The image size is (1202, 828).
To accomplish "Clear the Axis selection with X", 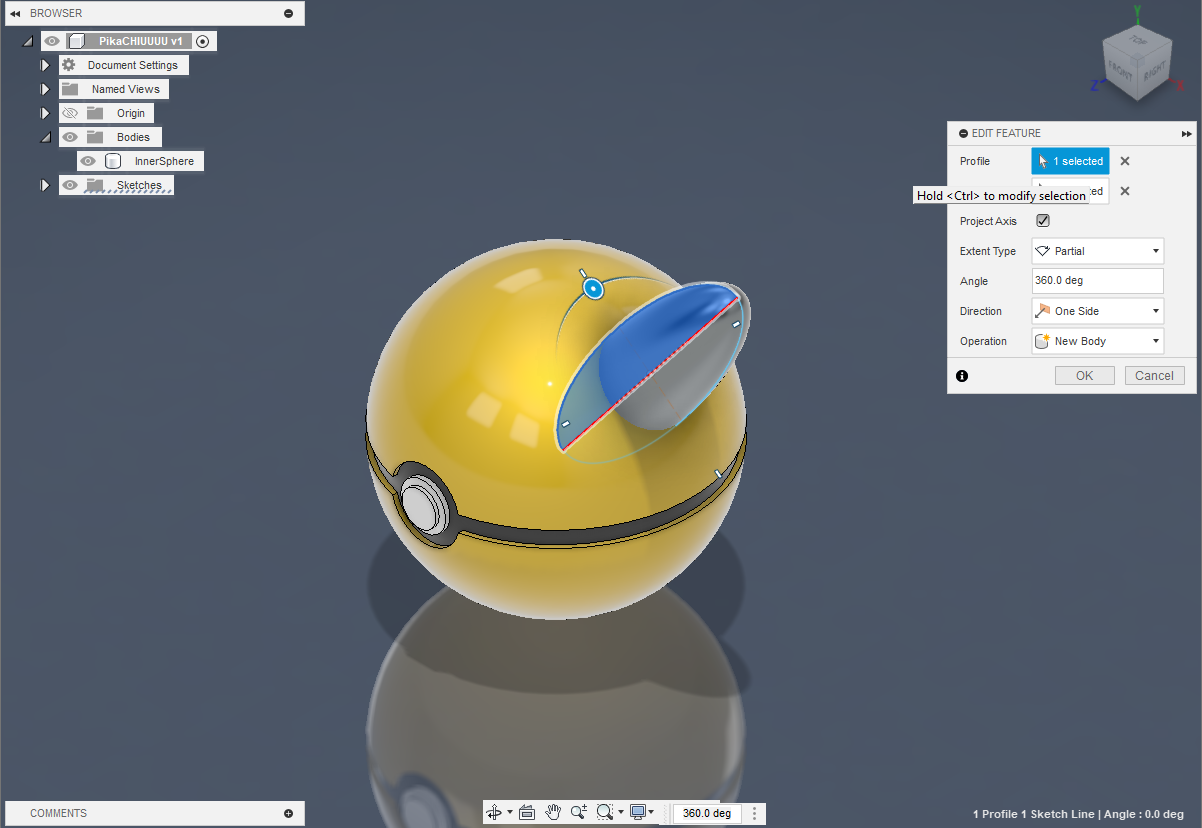I will pyautogui.click(x=1124, y=191).
